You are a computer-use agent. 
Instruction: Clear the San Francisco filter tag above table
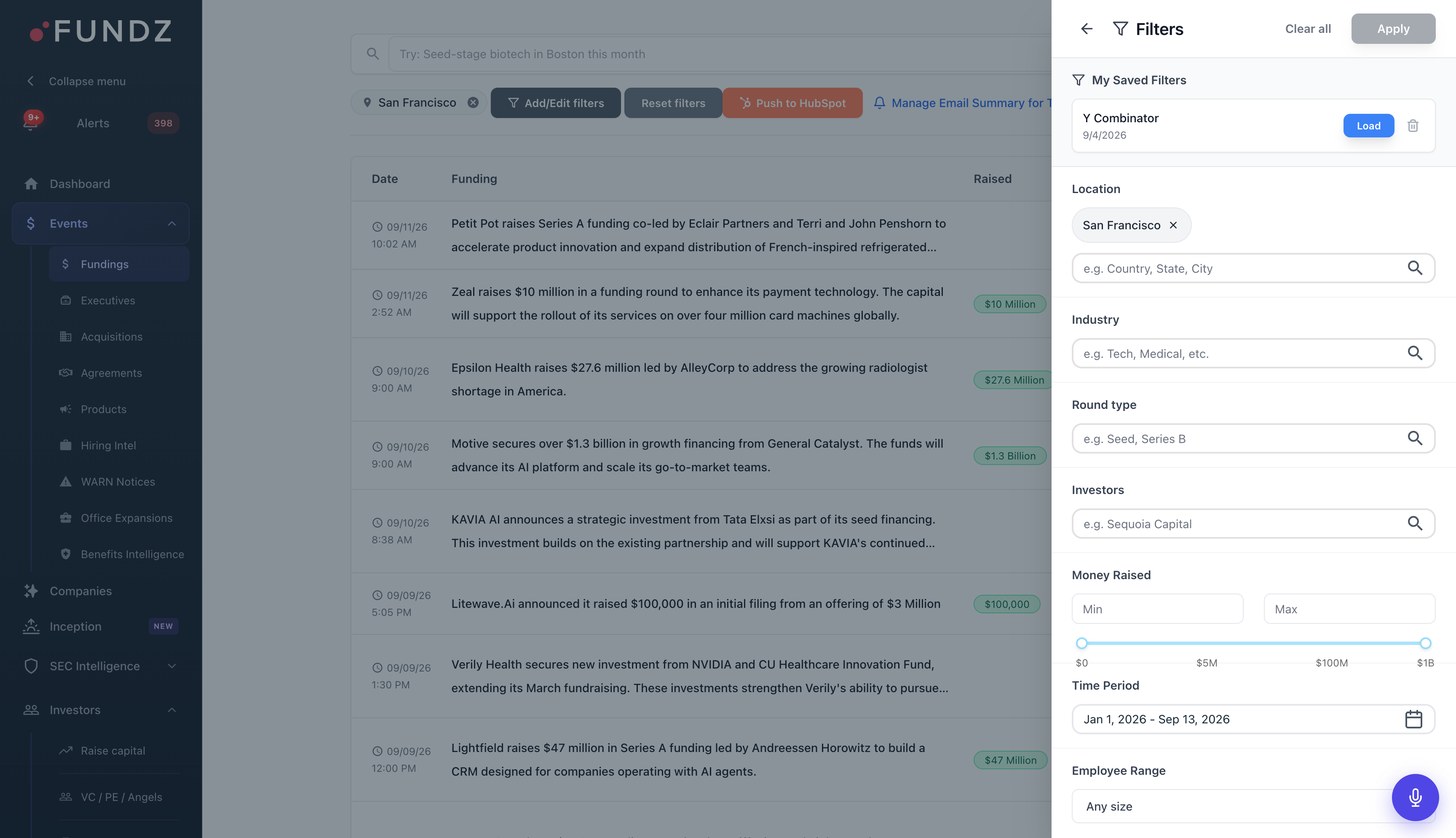click(x=473, y=103)
